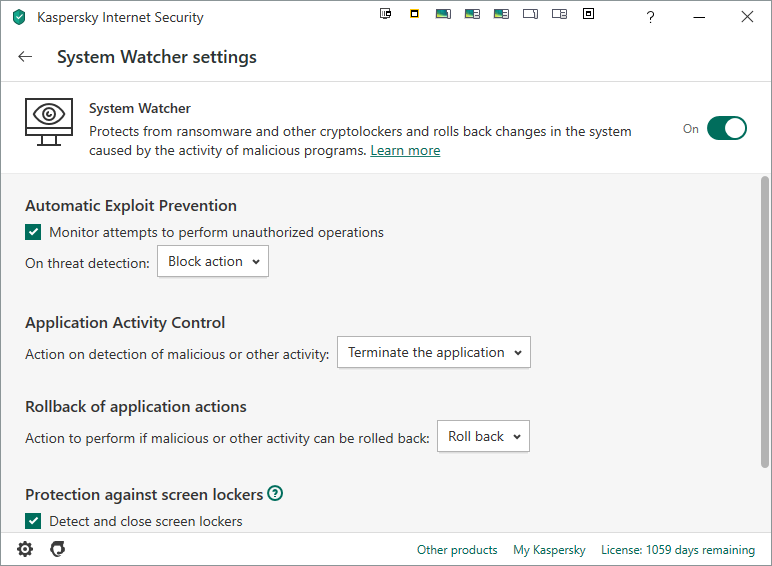Turn off the System Watcher toggle
Viewport: 772px width, 566px height.
click(727, 128)
